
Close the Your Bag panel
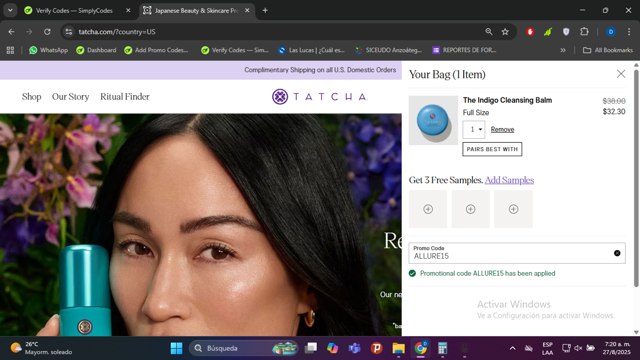(x=620, y=74)
